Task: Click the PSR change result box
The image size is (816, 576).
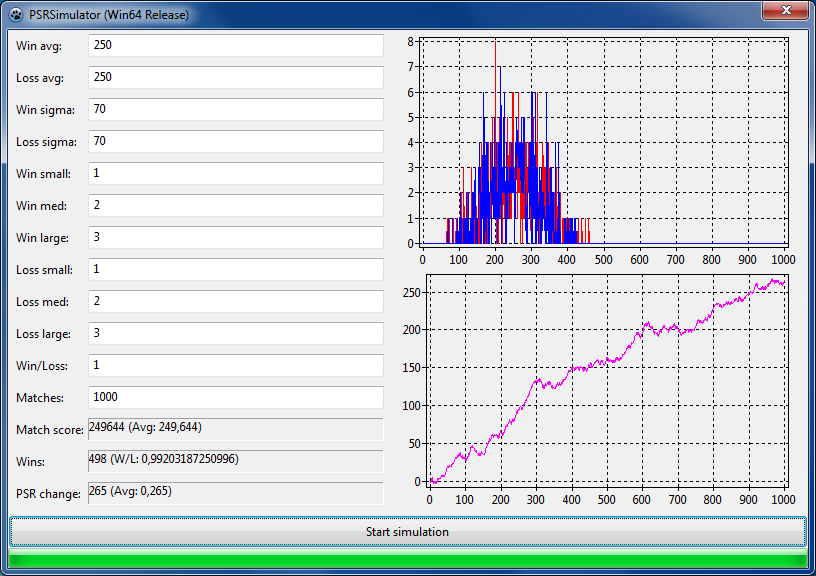Action: click(236, 493)
